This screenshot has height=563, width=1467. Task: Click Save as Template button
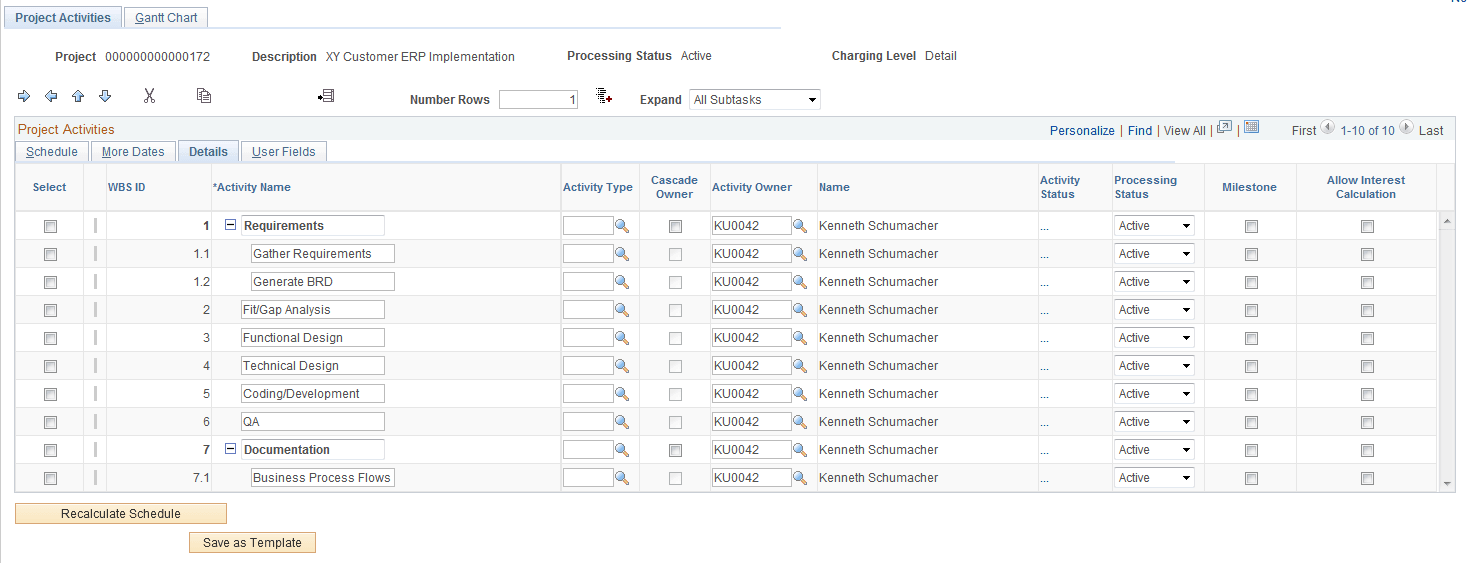point(252,543)
